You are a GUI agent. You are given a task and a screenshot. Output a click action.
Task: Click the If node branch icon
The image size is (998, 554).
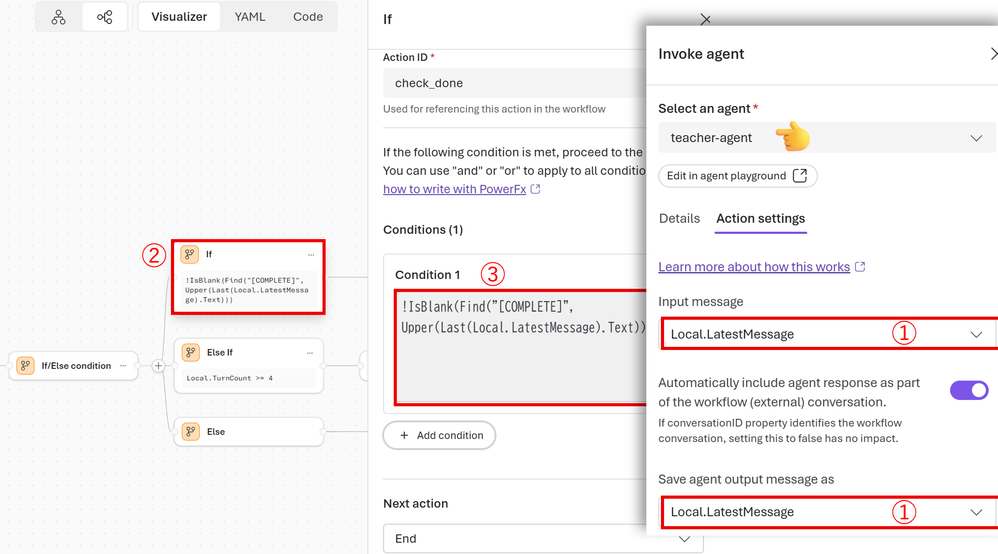tap(189, 255)
